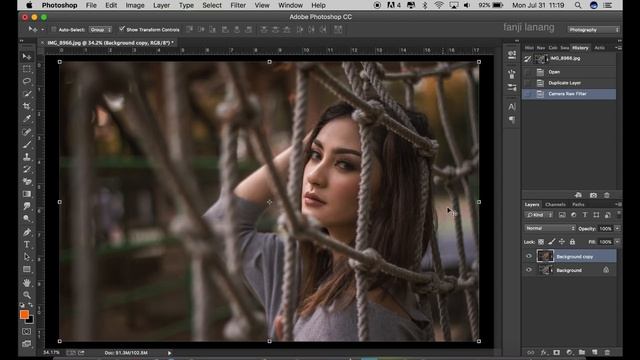
Task: Hide the Background layer
Action: [x=529, y=270]
